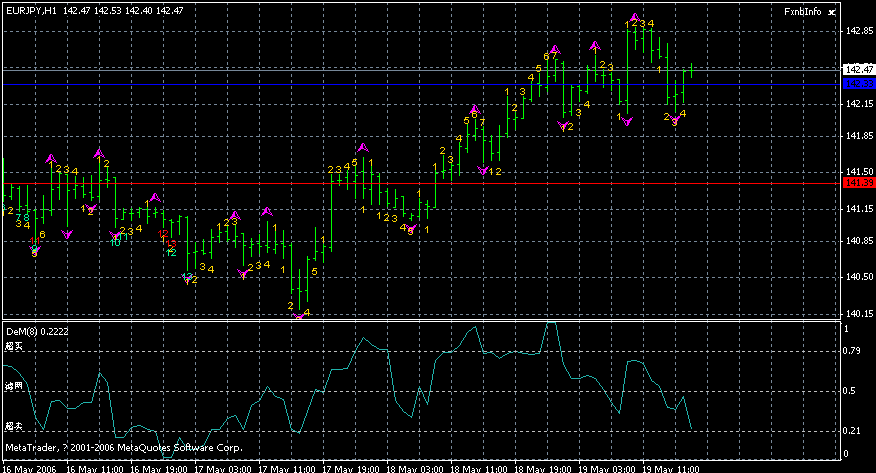Image resolution: width=876 pixels, height=473 pixels.
Task: Click the 0.5 DeMarker level value
Action: pyautogui.click(x=849, y=391)
